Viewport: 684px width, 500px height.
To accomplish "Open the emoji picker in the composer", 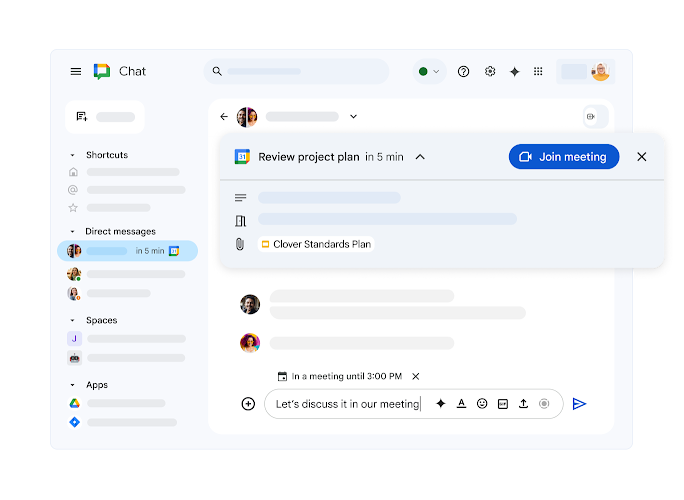I will tap(482, 404).
